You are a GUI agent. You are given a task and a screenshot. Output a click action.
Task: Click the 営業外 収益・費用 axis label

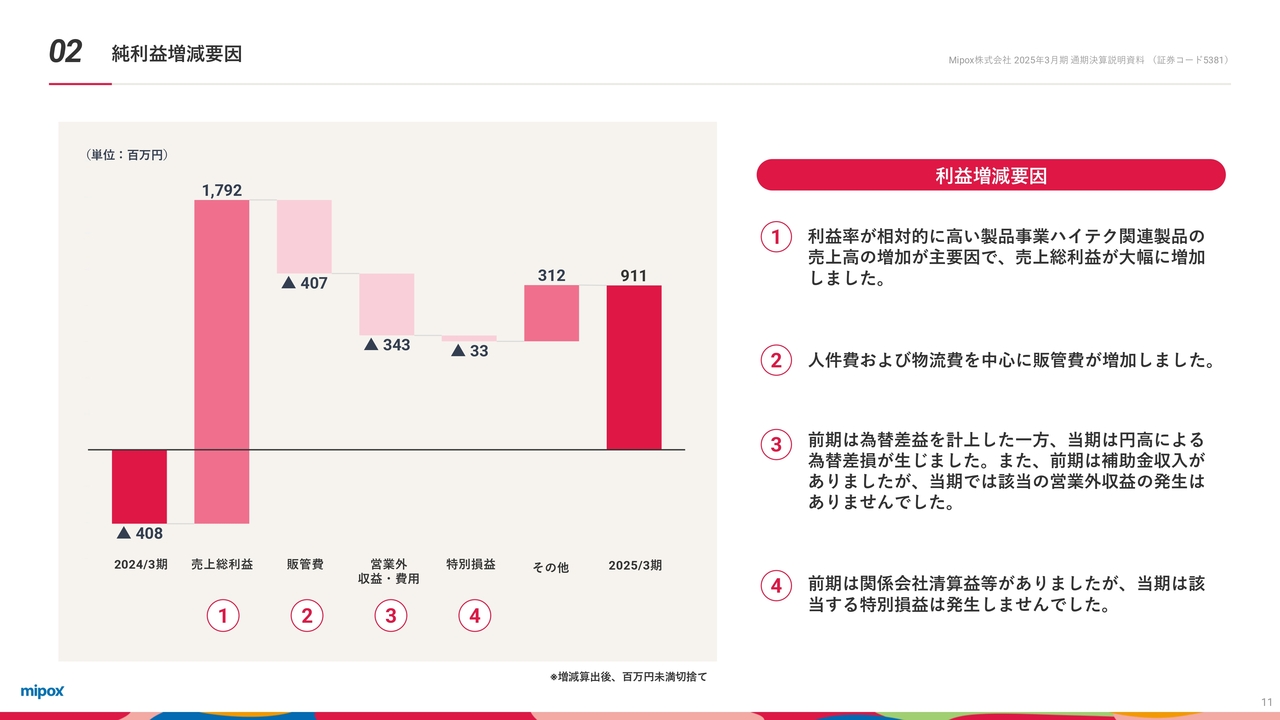point(389,572)
